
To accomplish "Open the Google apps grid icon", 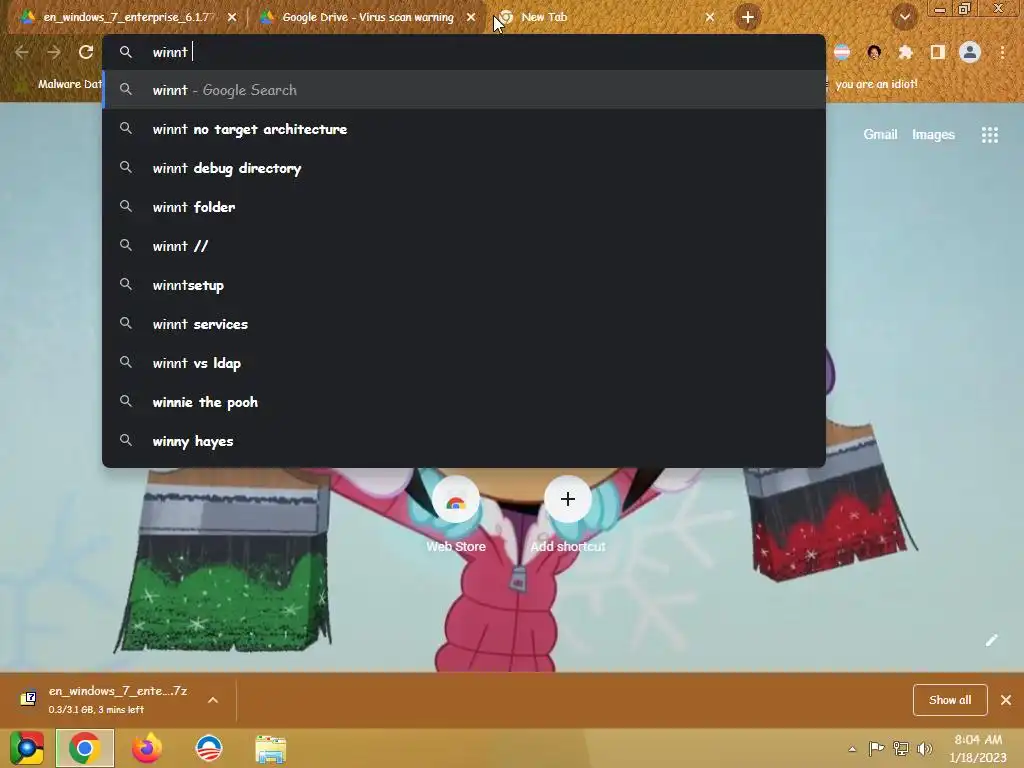I will pyautogui.click(x=989, y=135).
